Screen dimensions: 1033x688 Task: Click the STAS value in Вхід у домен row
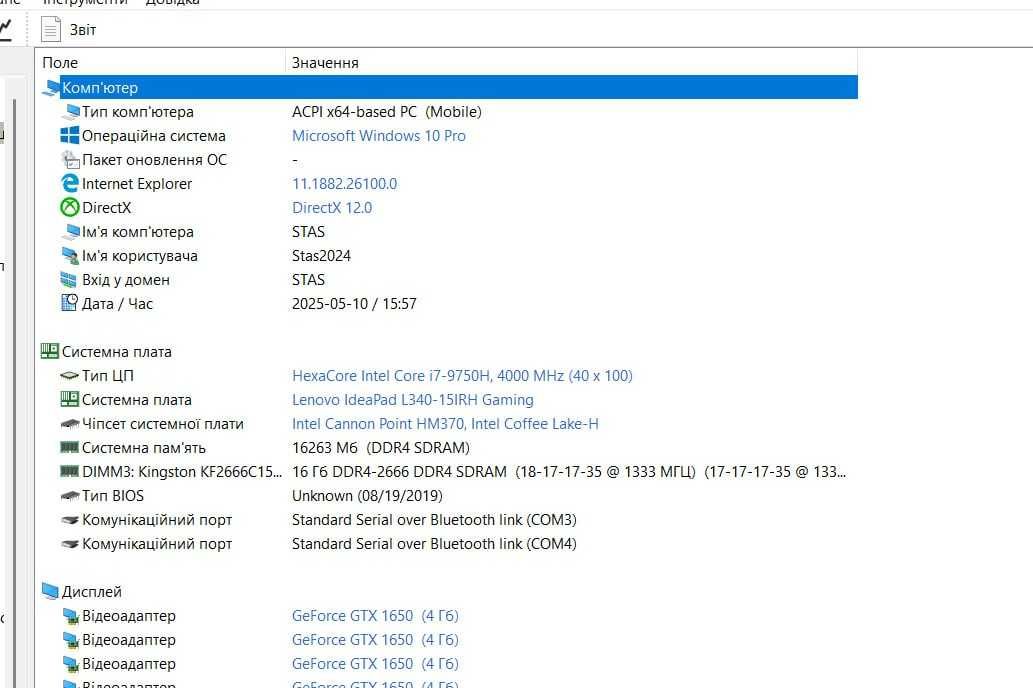point(308,279)
